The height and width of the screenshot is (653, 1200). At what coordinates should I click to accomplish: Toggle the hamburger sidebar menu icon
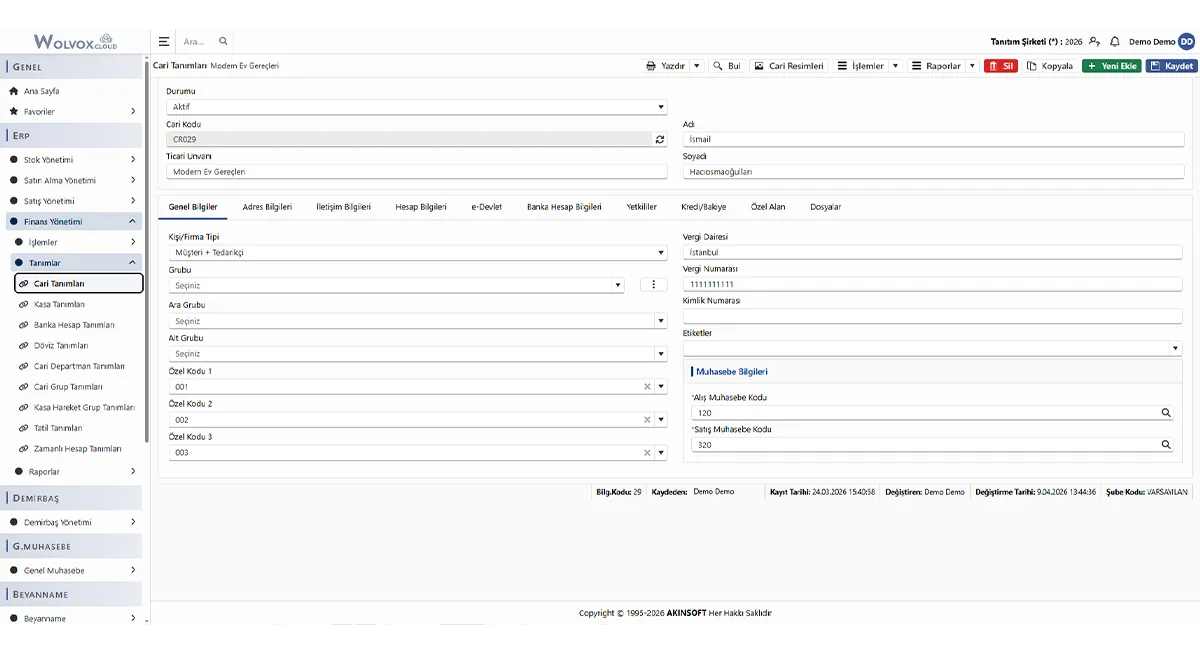(x=164, y=41)
